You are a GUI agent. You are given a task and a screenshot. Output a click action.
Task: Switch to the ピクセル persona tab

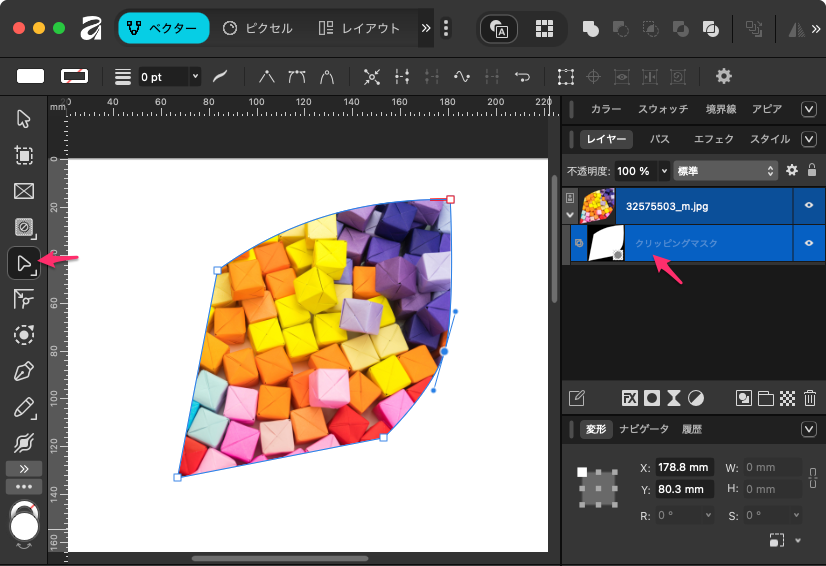(x=257, y=28)
